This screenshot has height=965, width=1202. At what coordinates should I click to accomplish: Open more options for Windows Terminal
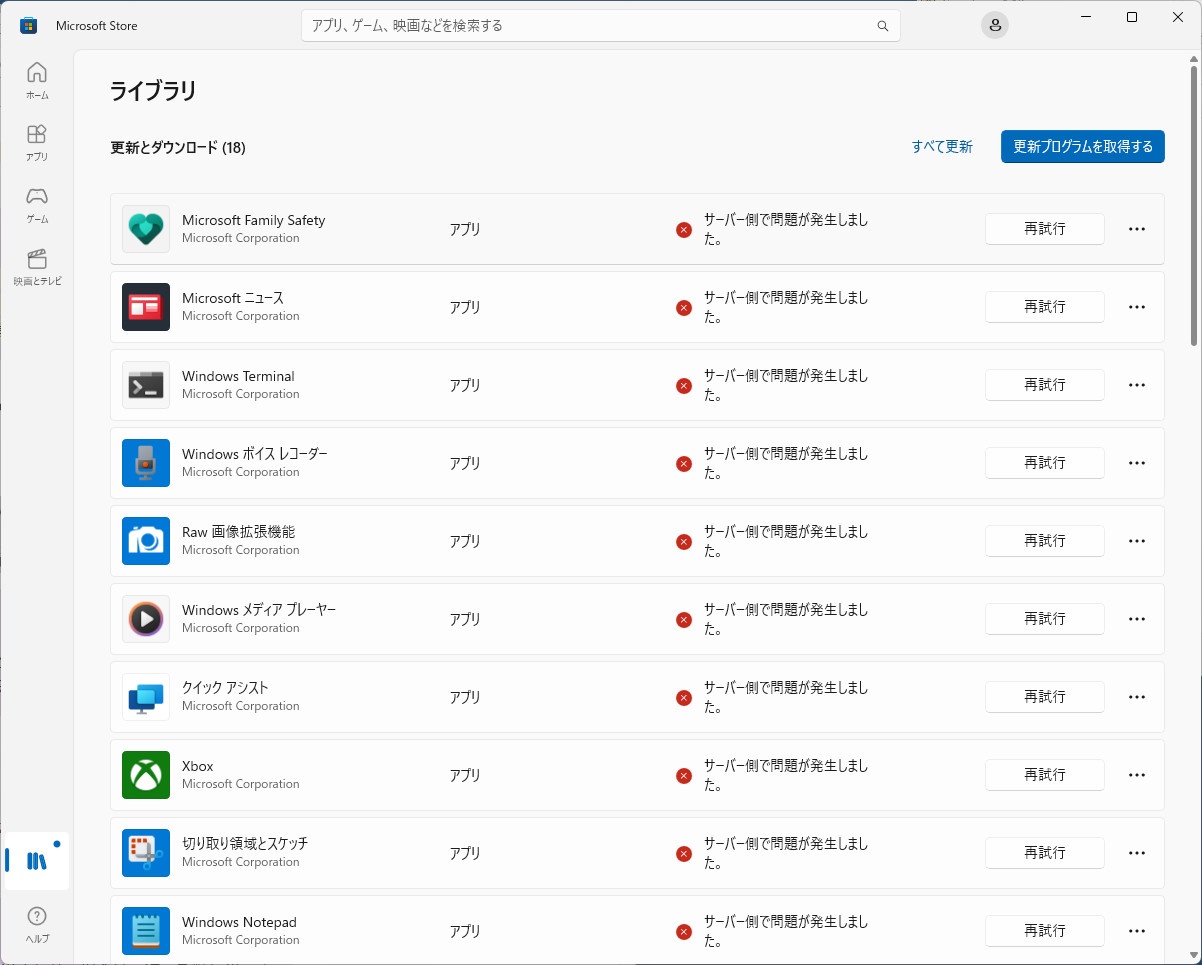pos(1136,385)
